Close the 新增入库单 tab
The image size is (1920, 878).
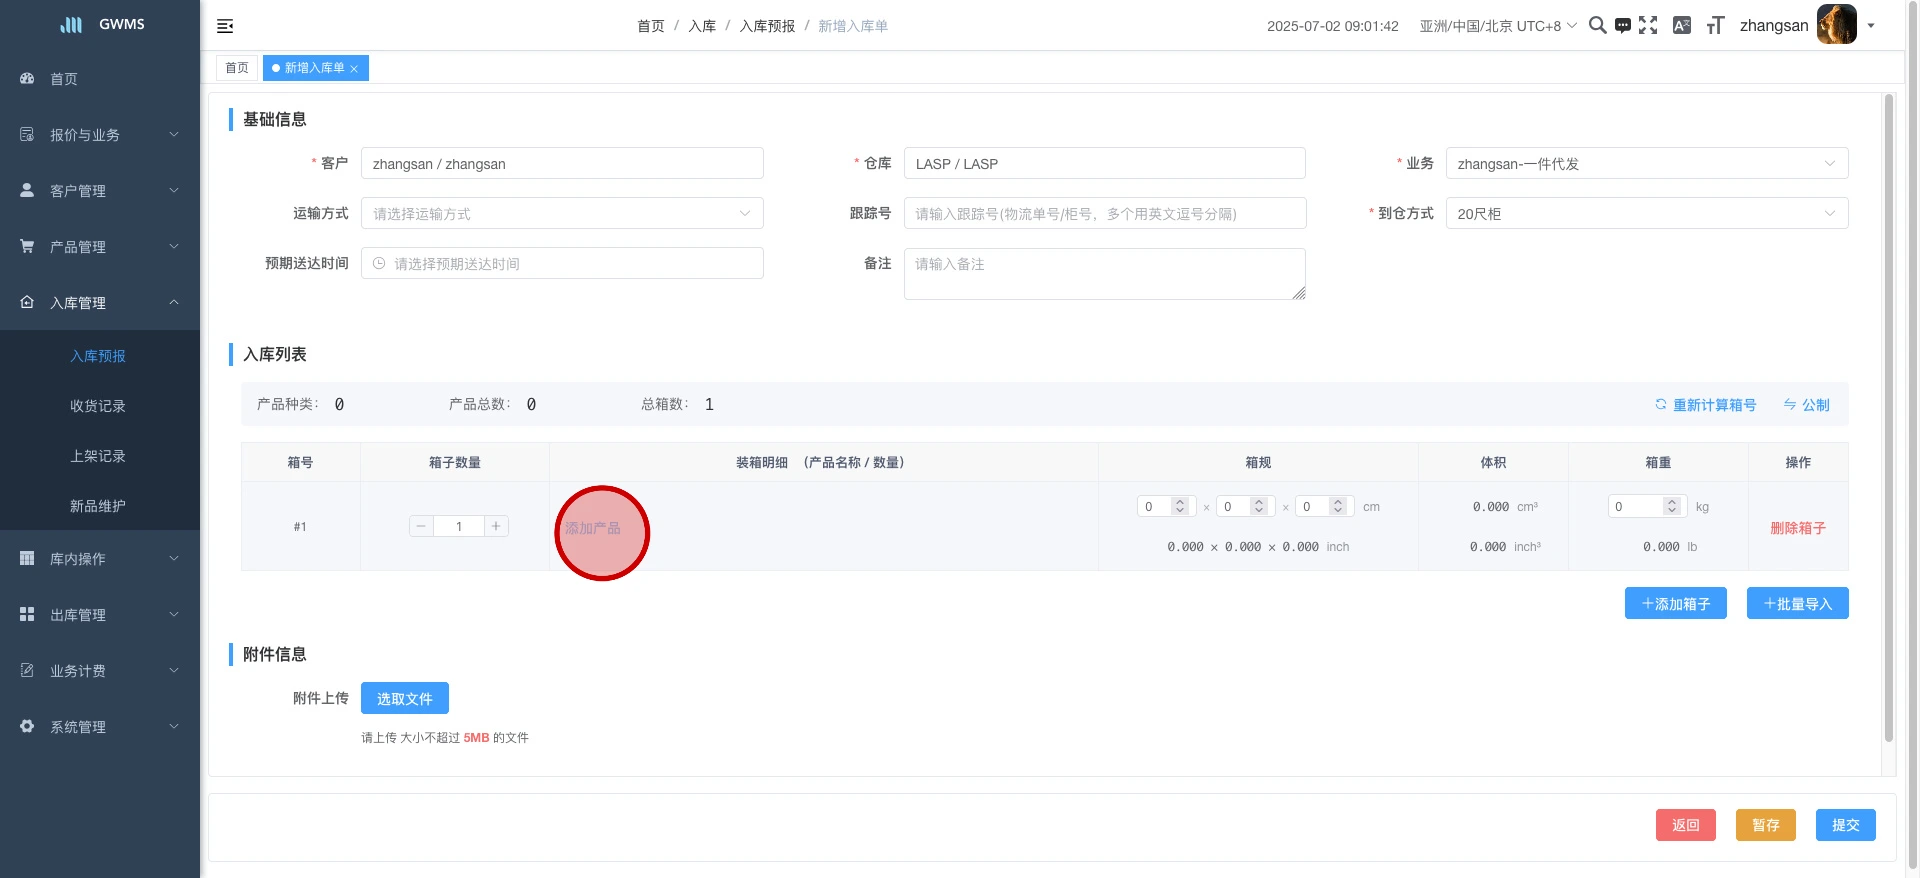[x=354, y=69]
